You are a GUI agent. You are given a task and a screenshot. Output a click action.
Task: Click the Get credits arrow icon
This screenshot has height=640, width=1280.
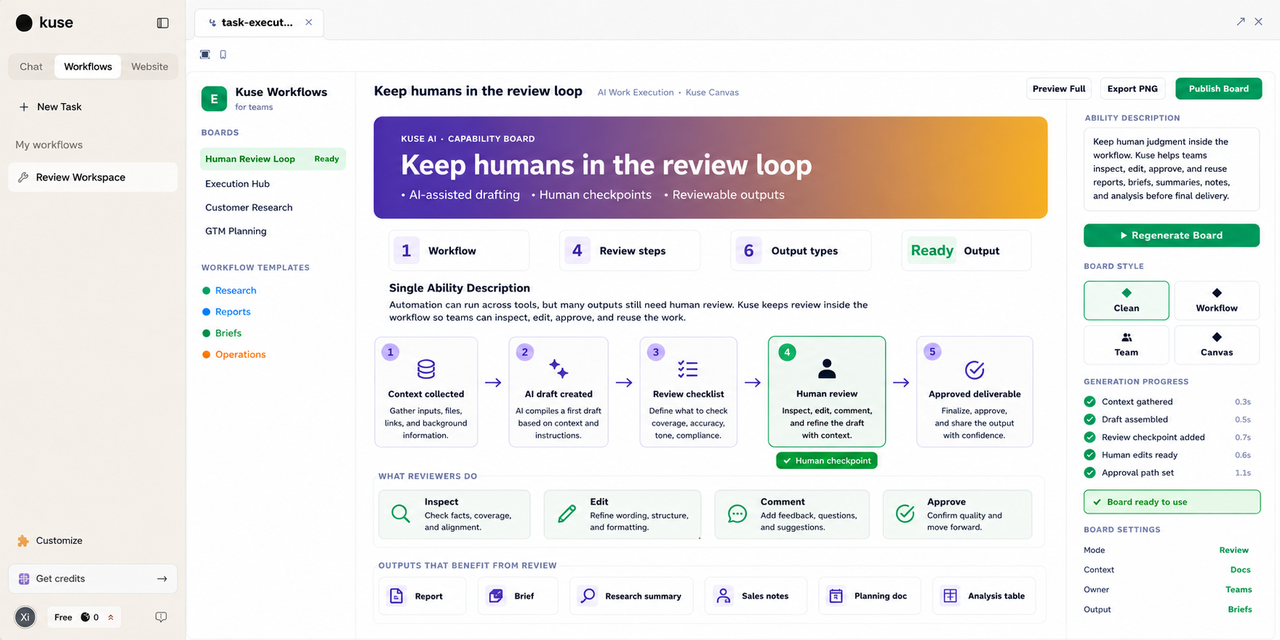click(162, 579)
